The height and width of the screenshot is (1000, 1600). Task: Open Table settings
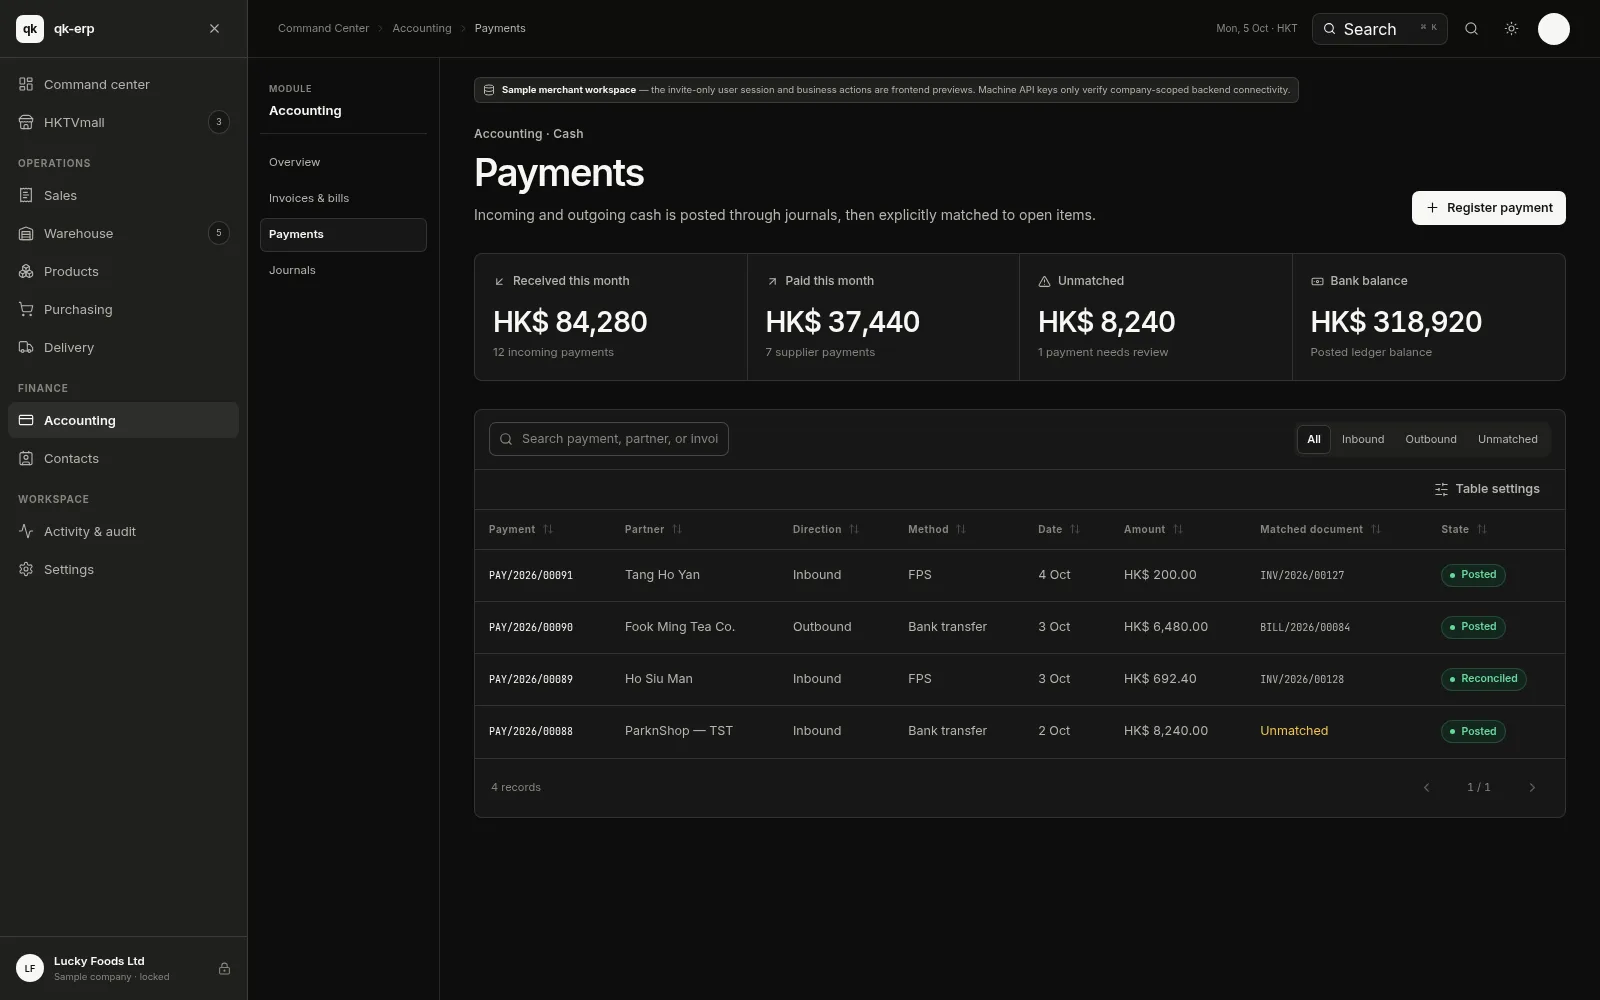coord(1486,489)
